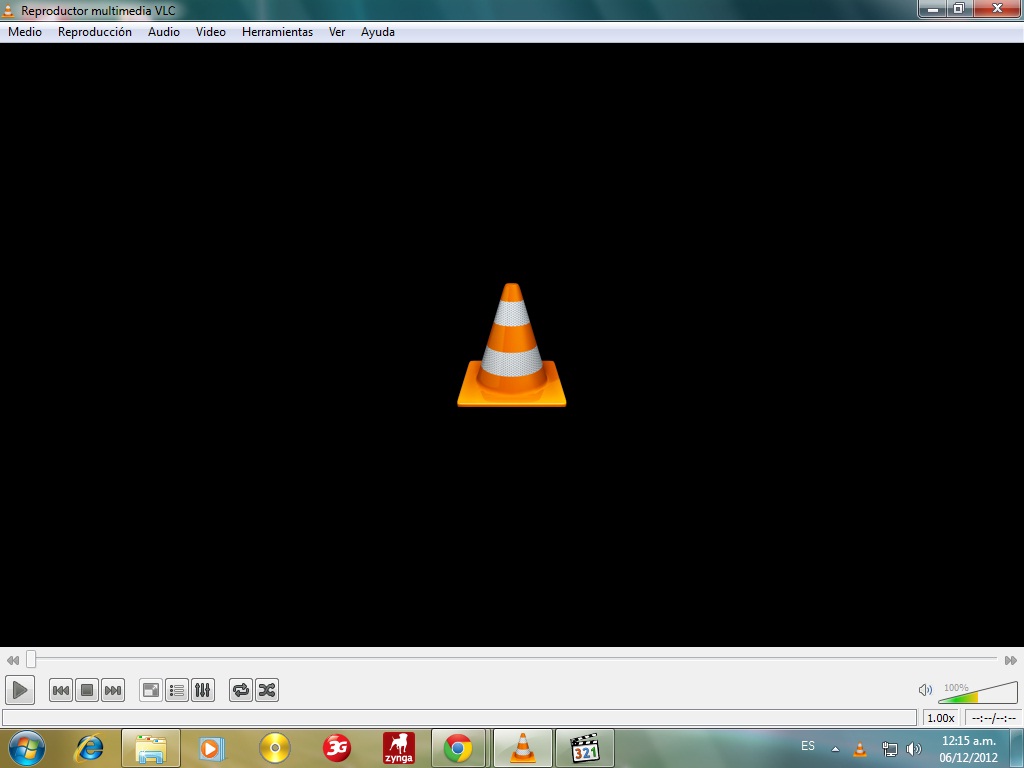Screen dimensions: 1024x768
Task: Click the VLC cone logo in video area
Action: point(511,345)
